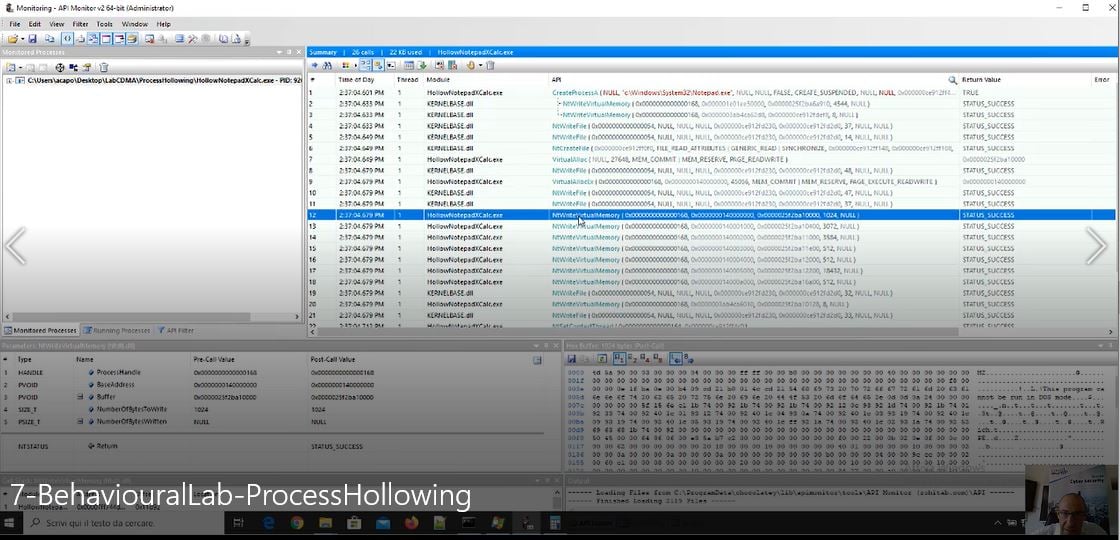Go to previous slide with left arrow
This screenshot has width=1120, height=540.
[15, 246]
